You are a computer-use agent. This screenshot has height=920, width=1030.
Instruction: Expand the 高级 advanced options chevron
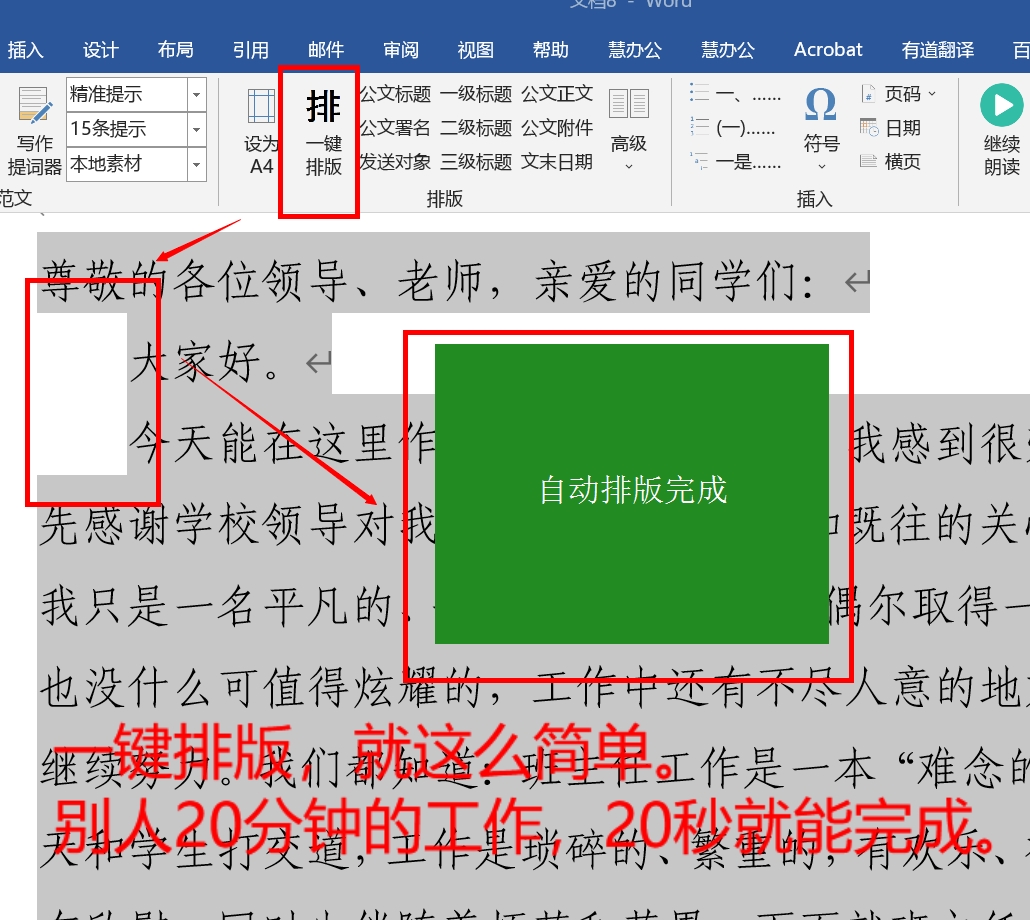[629, 166]
